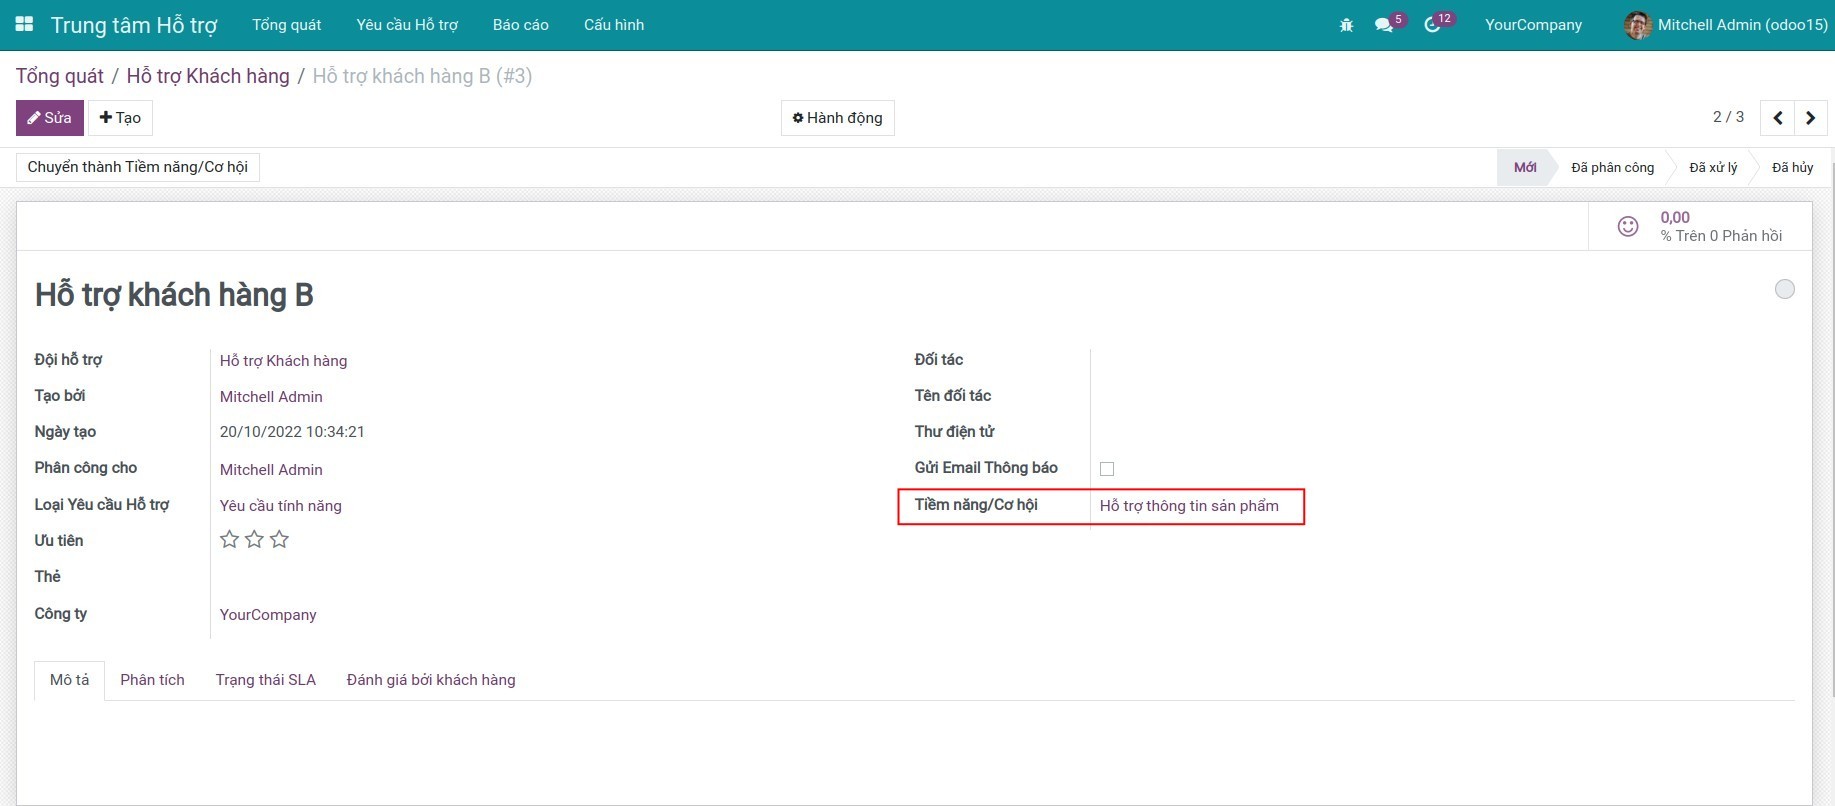
Task: Open the Hành động dropdown
Action: [x=837, y=118]
